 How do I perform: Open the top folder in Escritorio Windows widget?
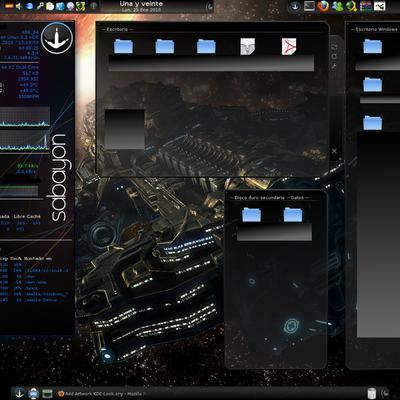pyautogui.click(x=372, y=46)
